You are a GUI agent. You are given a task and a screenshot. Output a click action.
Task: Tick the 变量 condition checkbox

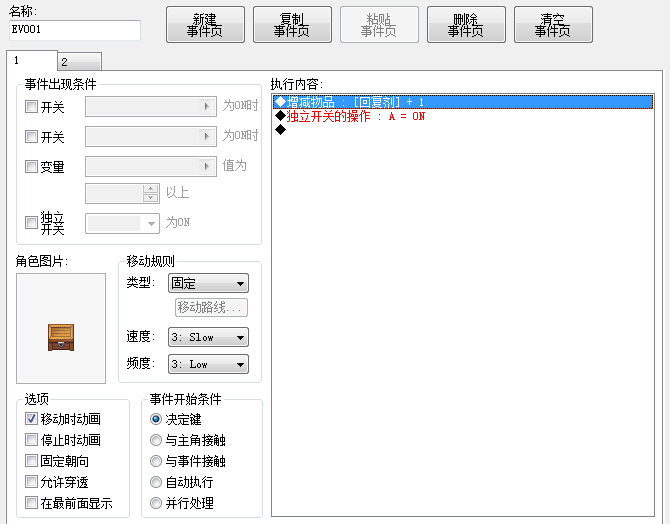31,166
